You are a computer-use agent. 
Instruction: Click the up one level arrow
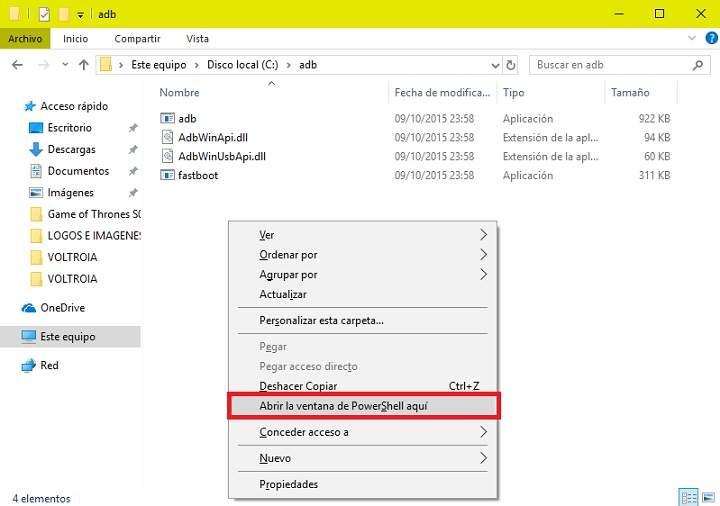[x=84, y=65]
